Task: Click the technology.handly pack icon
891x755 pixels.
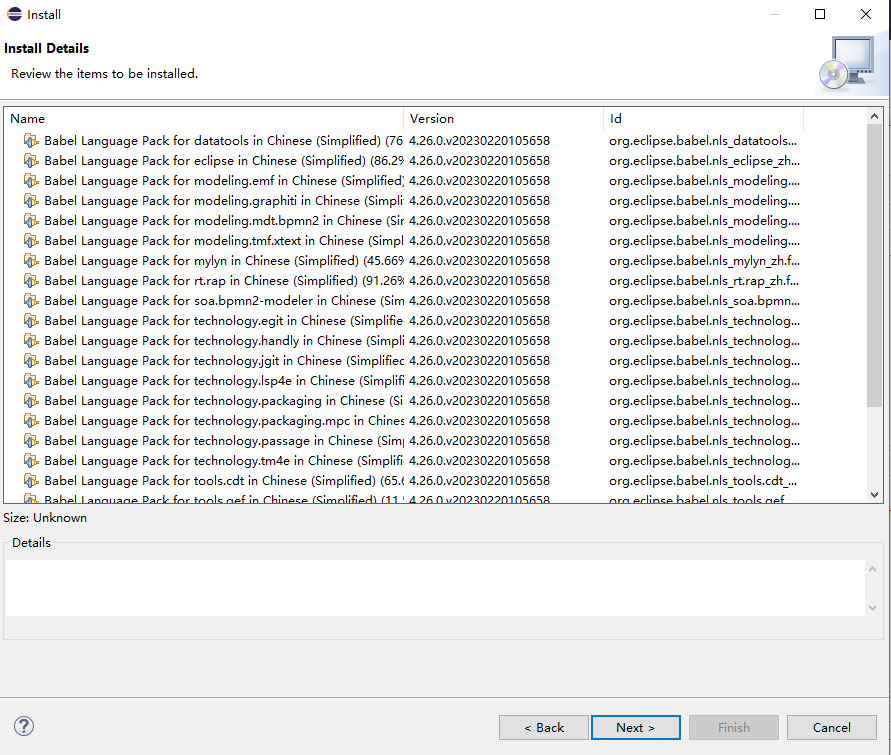Action: (31, 340)
